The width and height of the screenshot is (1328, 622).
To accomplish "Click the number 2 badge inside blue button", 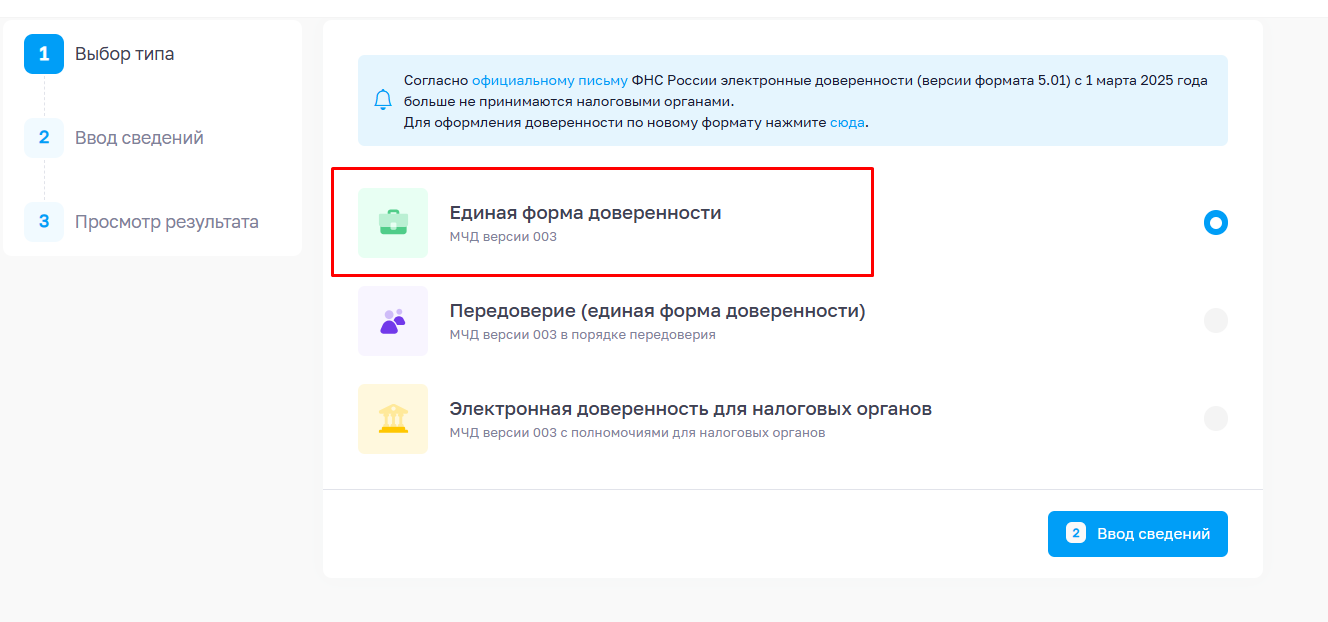I will [1076, 534].
